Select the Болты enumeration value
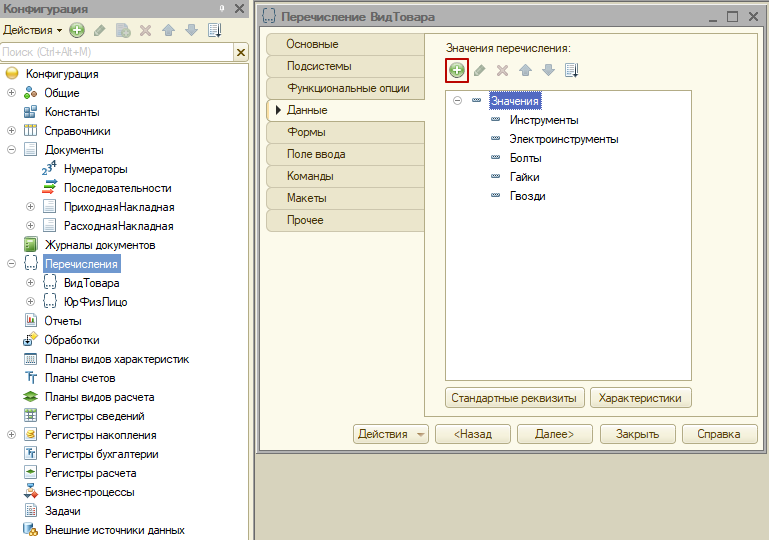 coord(525,158)
